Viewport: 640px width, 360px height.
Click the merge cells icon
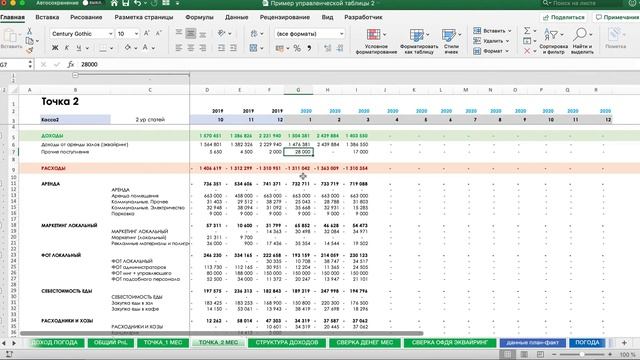pyautogui.click(x=253, y=48)
